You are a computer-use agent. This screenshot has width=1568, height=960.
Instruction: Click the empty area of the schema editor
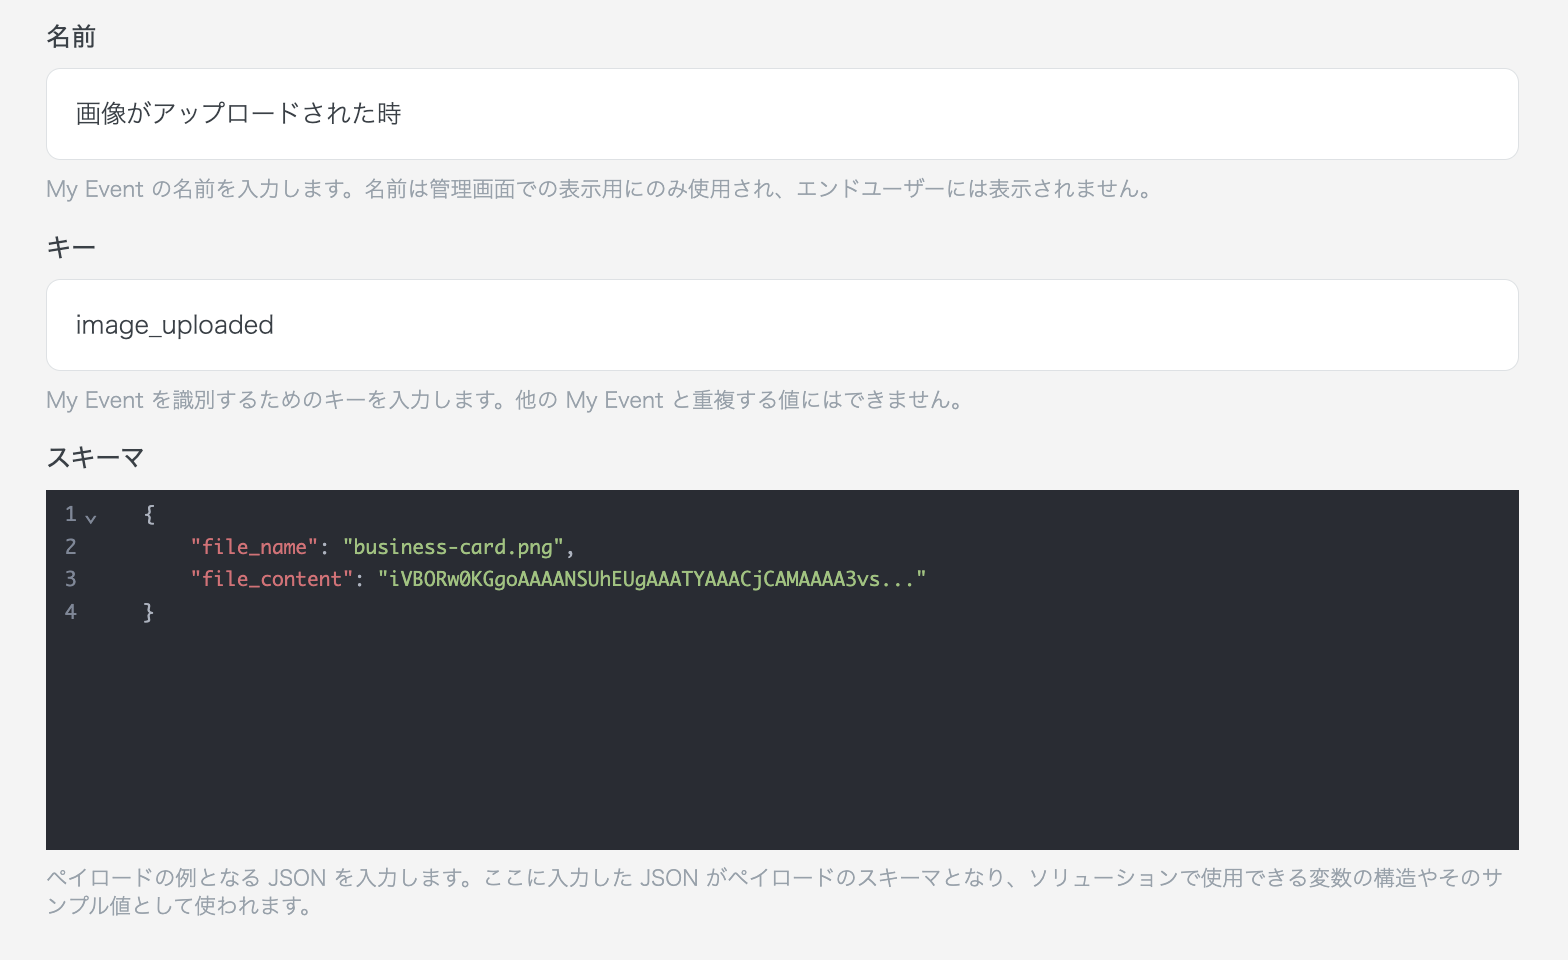tap(780, 740)
